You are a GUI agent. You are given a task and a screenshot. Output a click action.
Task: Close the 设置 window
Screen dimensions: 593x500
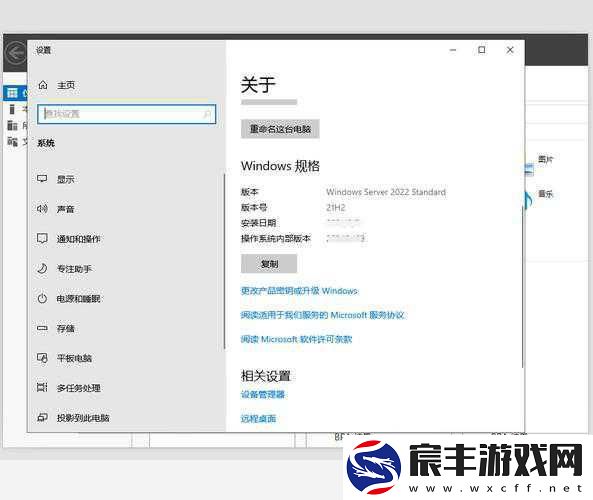click(510, 50)
